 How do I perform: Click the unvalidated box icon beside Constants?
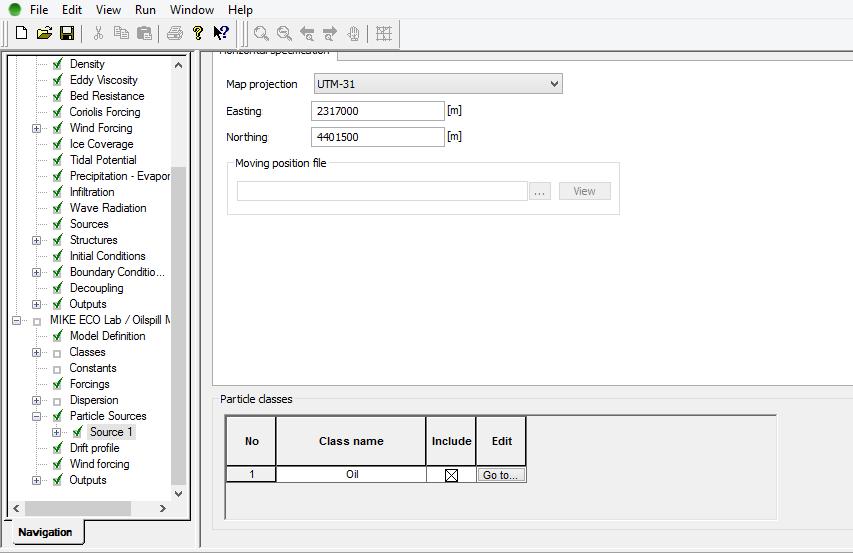(57, 369)
